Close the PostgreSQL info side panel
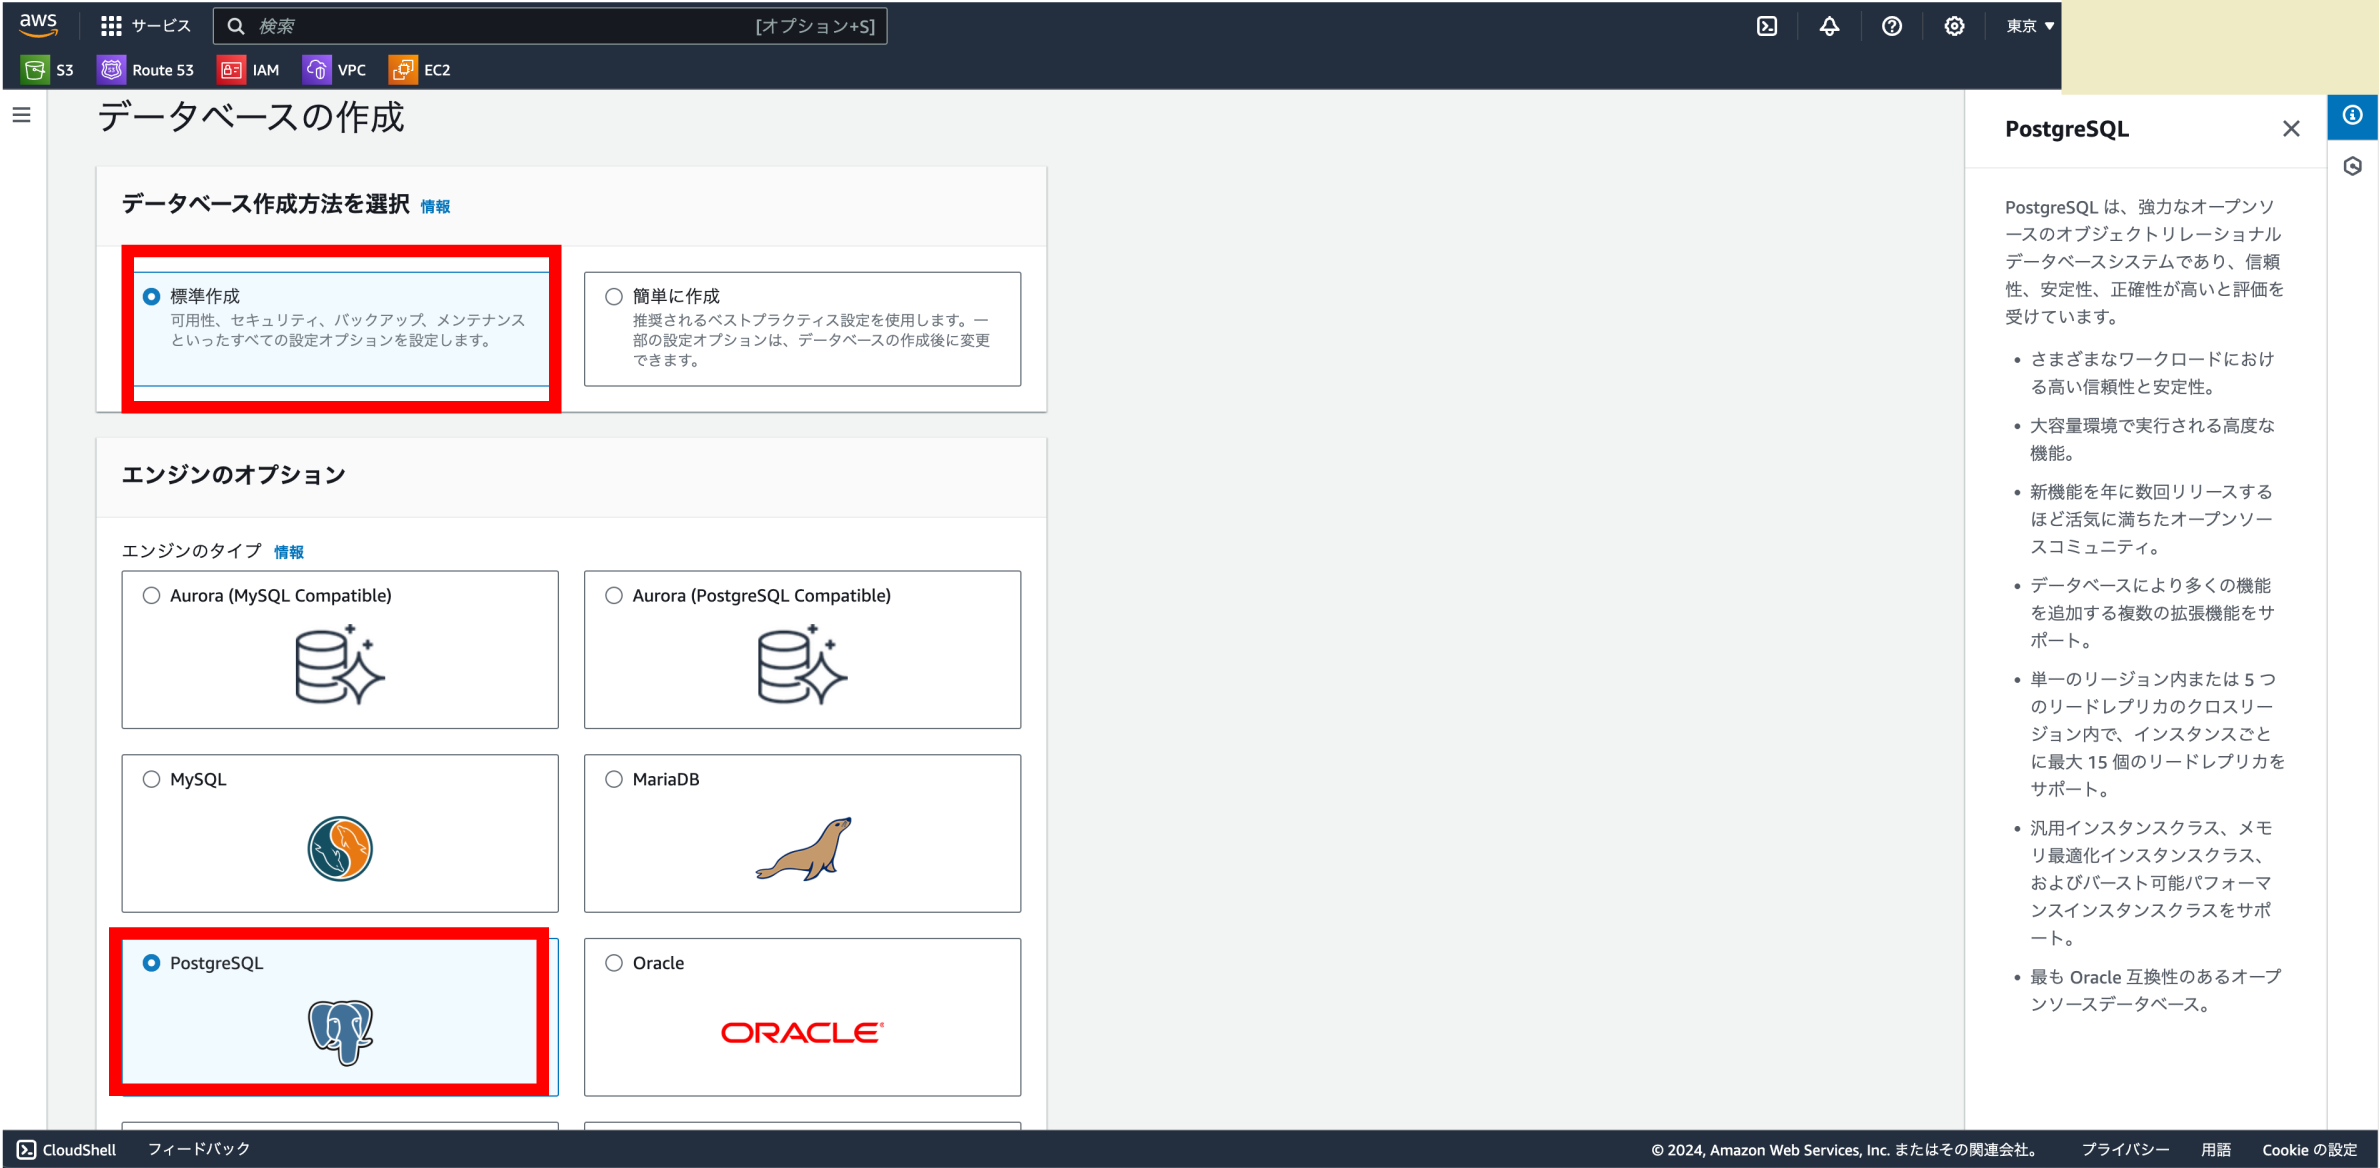This screenshot has height=1168, width=2380. tap(2291, 128)
